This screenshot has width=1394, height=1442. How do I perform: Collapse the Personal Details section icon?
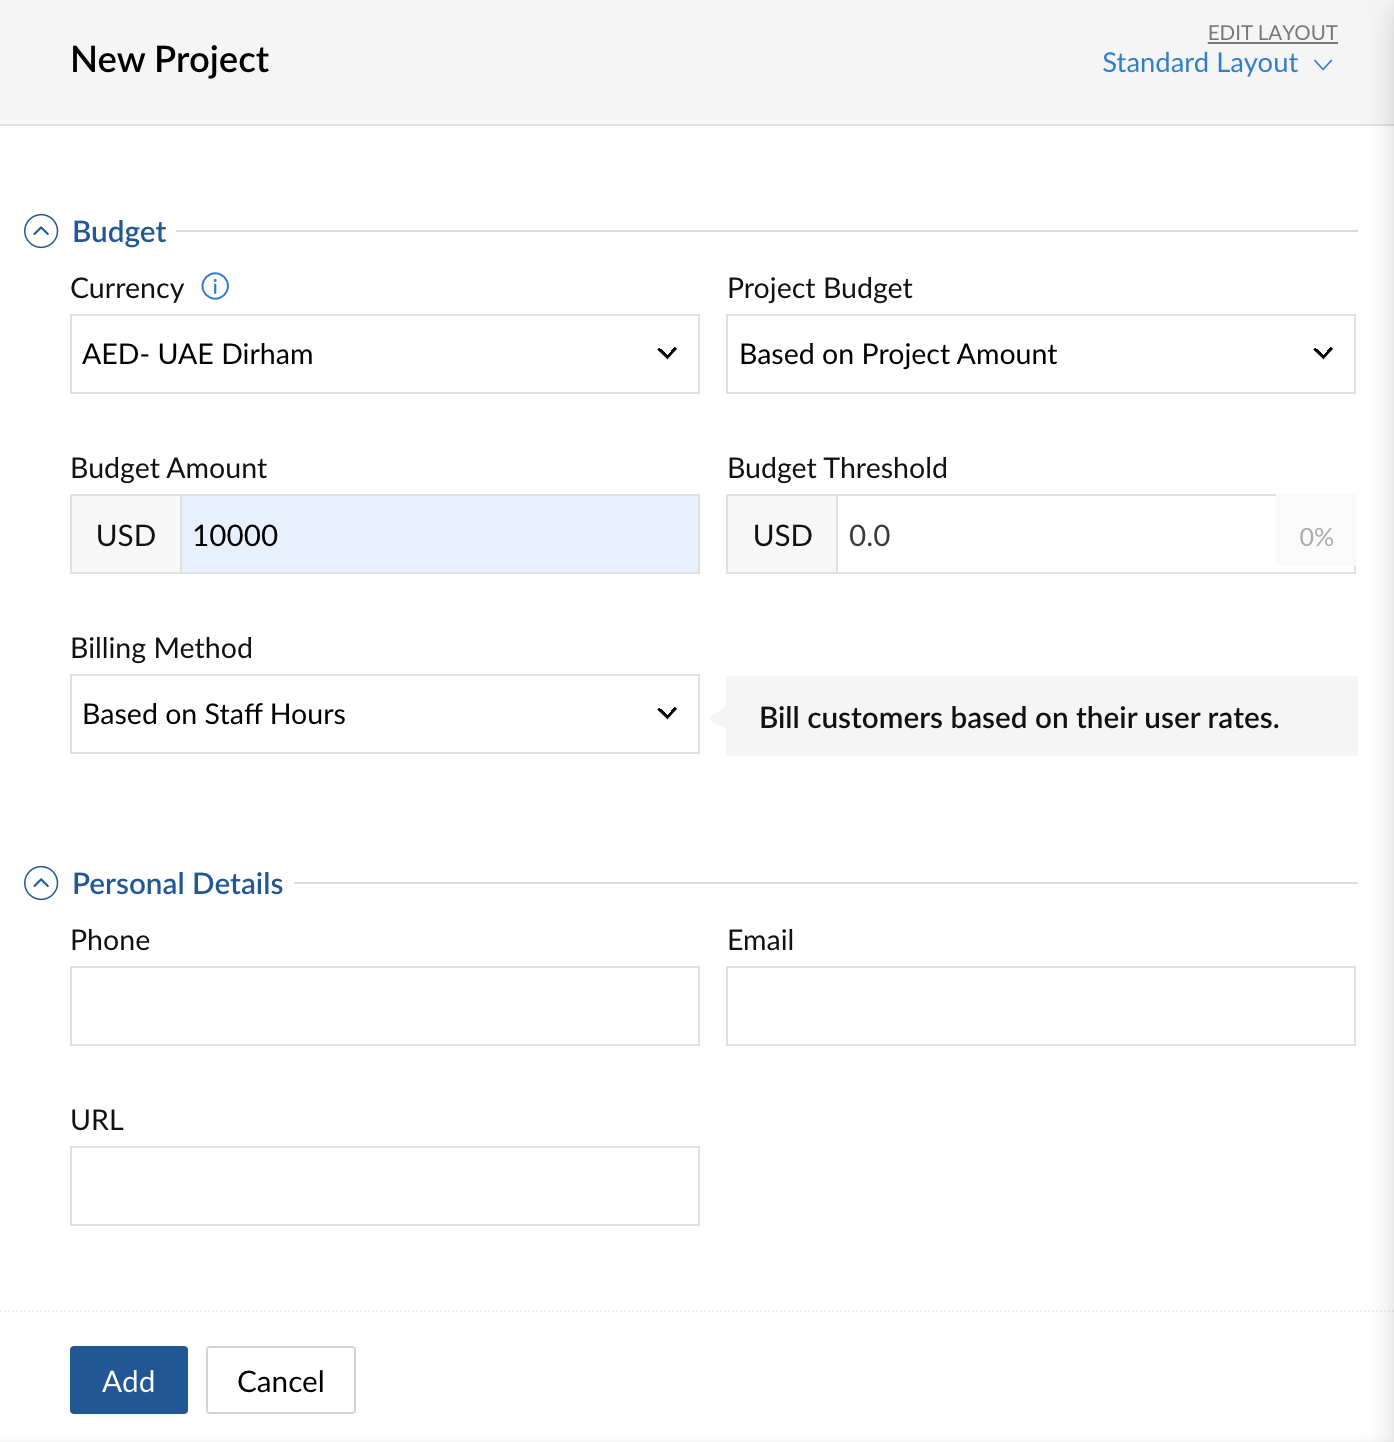[41, 884]
